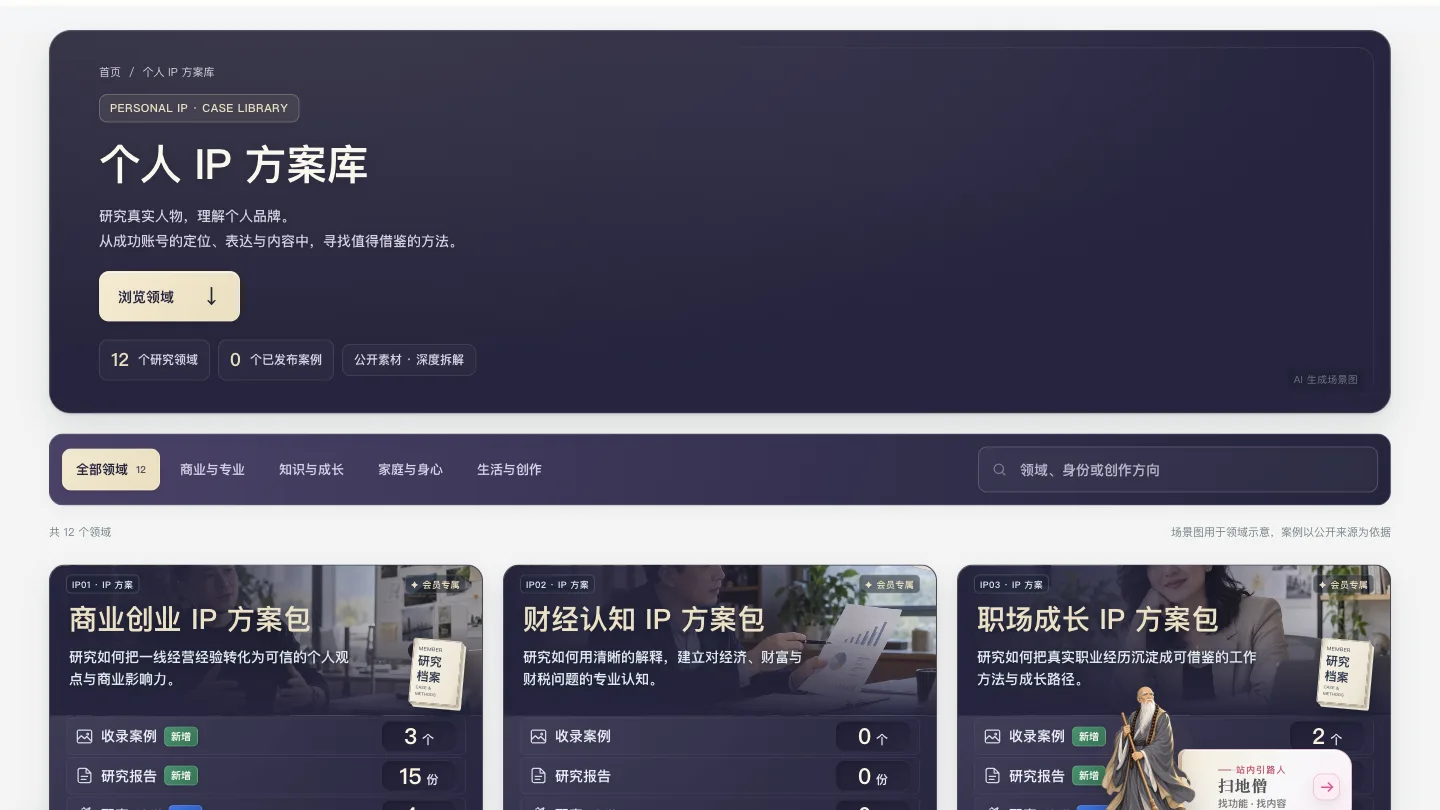
Task: Click the IP01 · IP 方案 label
Action: [x=102, y=584]
